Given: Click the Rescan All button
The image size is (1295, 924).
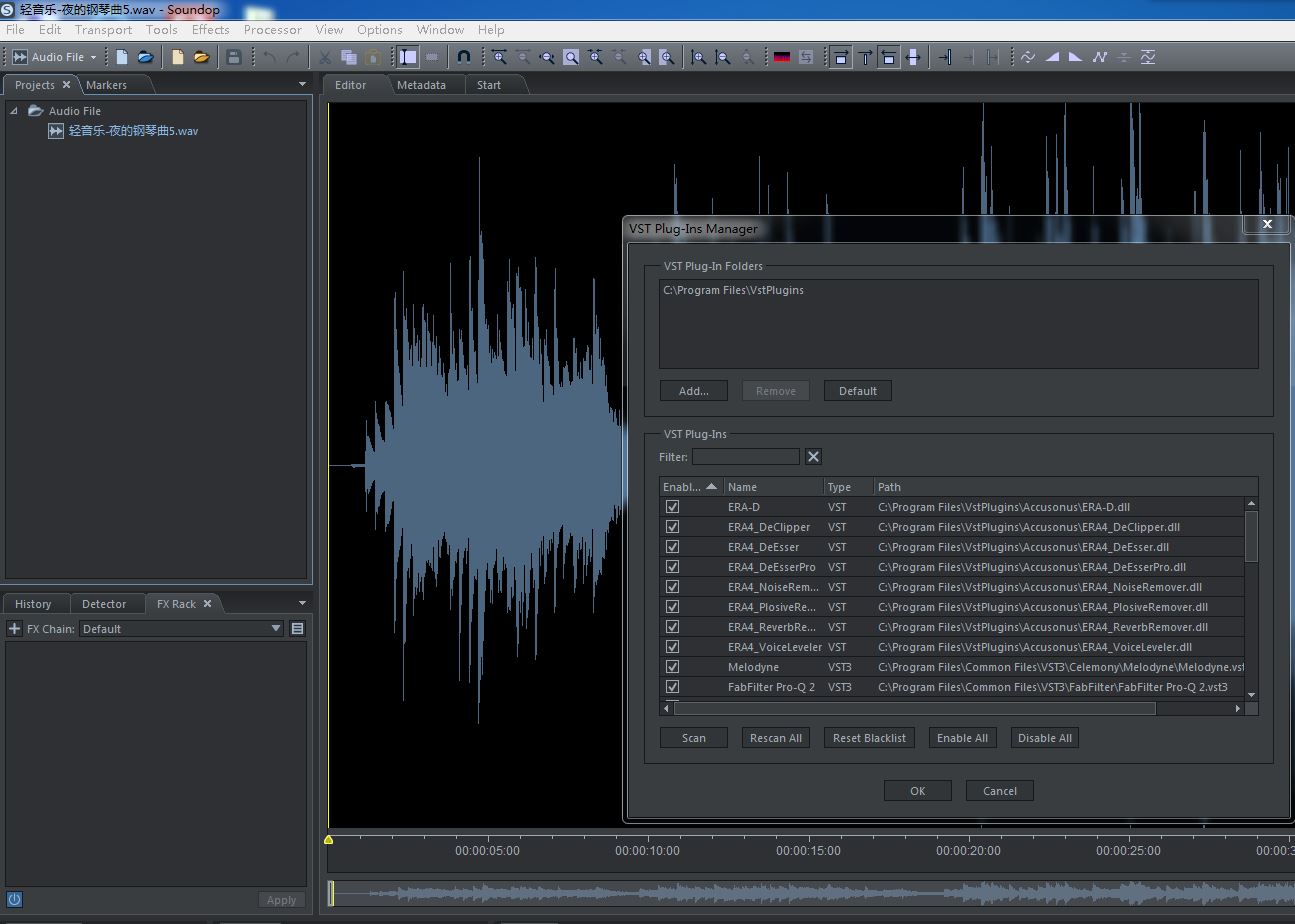Looking at the screenshot, I should pos(775,738).
